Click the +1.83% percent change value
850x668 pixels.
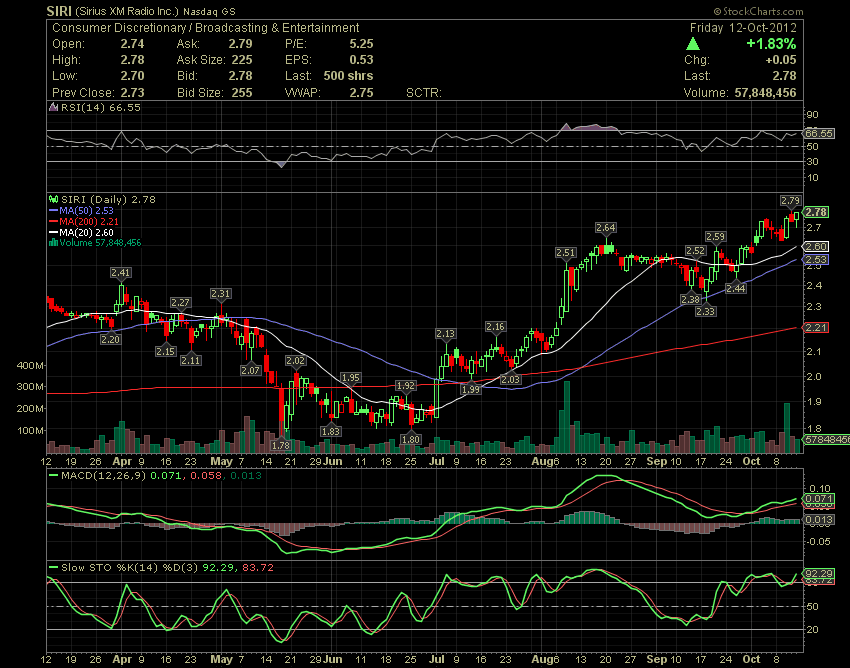pyautogui.click(x=771, y=43)
